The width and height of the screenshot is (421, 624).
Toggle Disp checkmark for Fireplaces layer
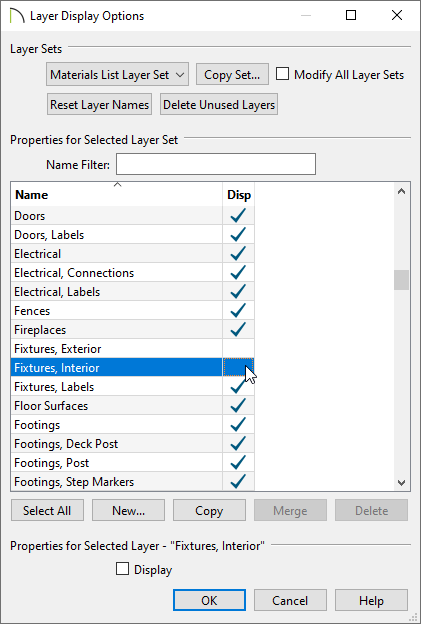[238, 330]
